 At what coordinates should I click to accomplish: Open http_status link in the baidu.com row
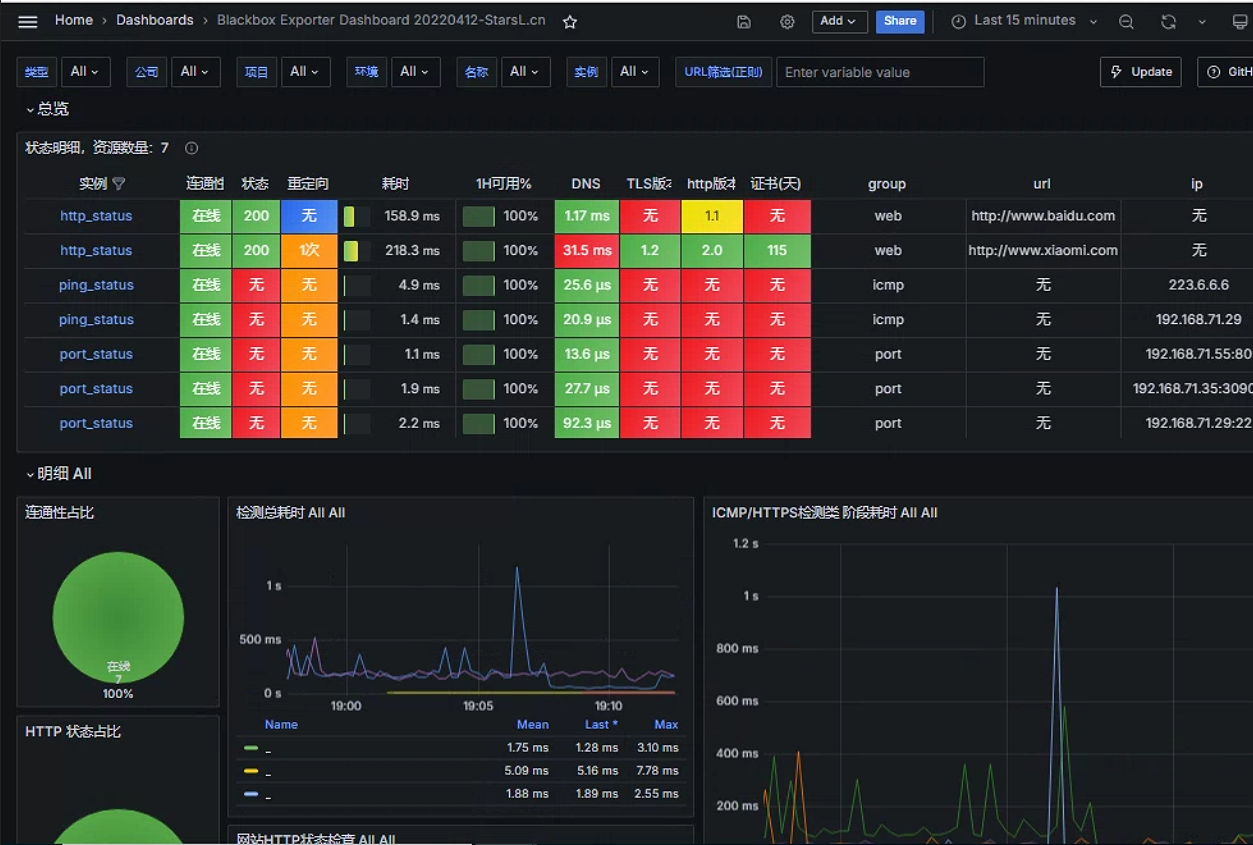click(x=96, y=216)
